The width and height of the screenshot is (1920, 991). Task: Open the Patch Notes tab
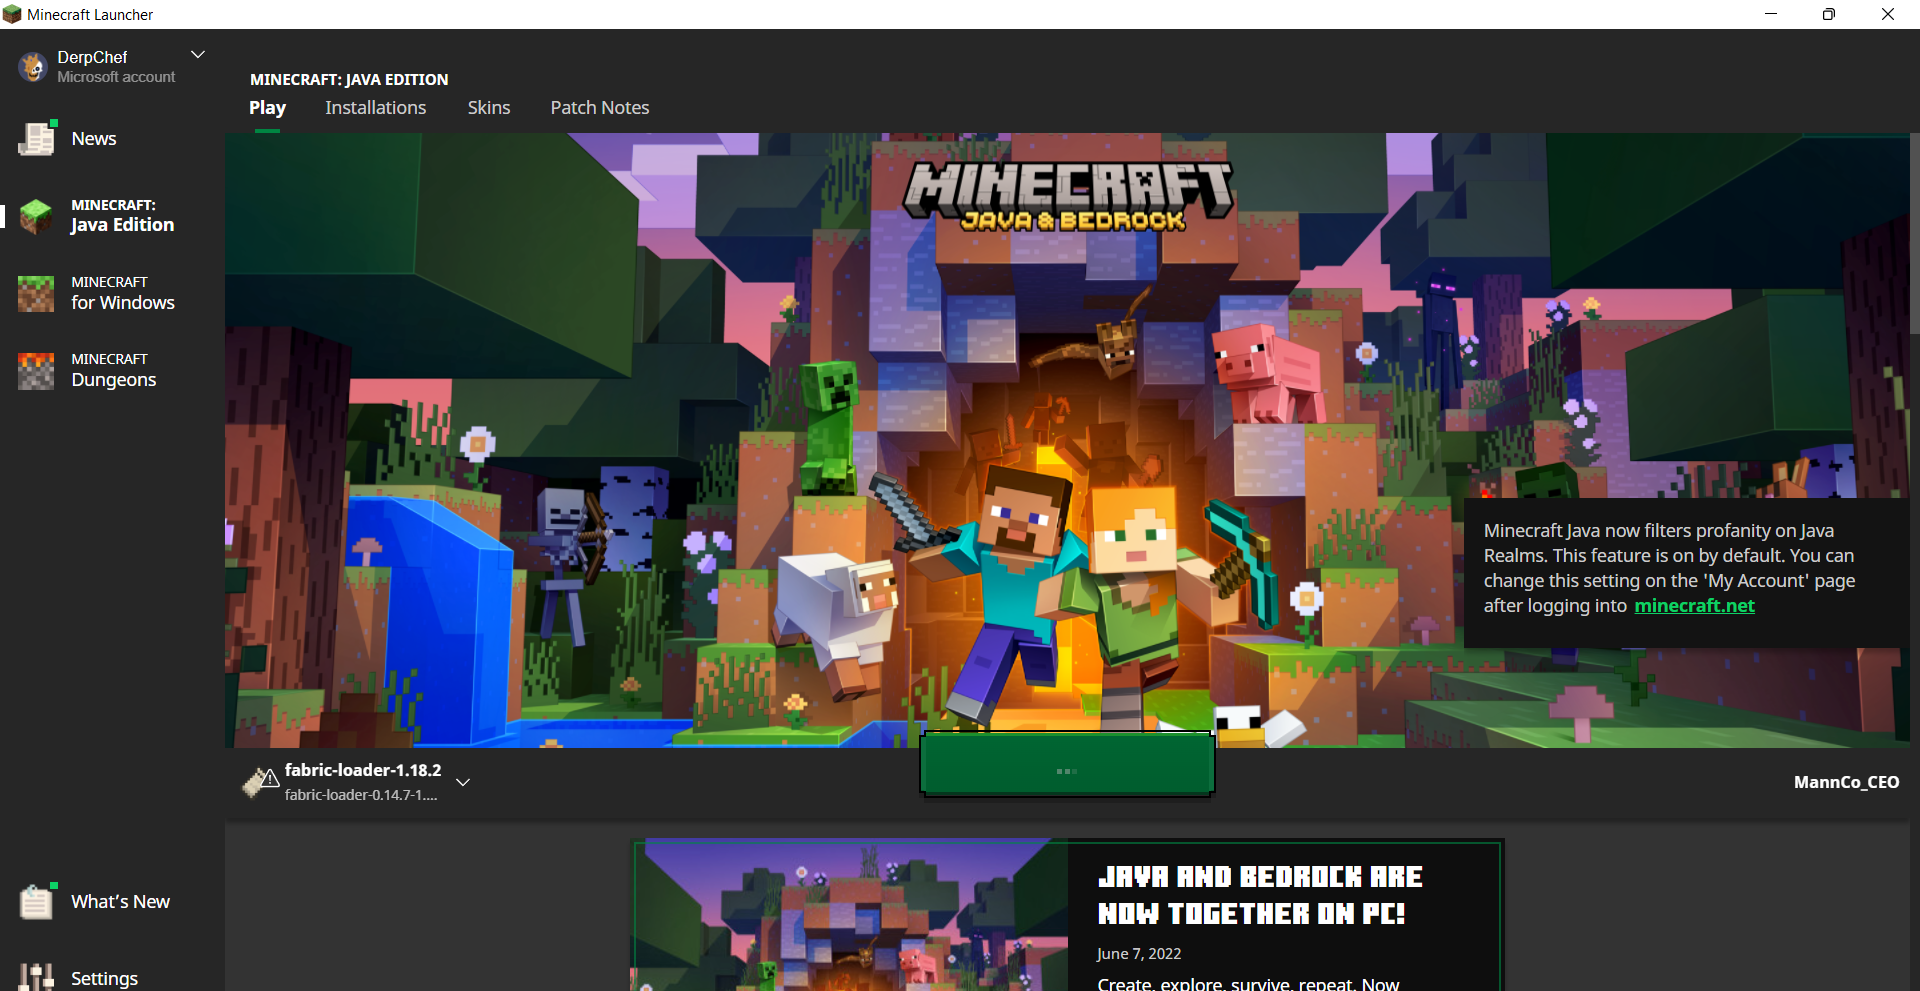pyautogui.click(x=599, y=108)
